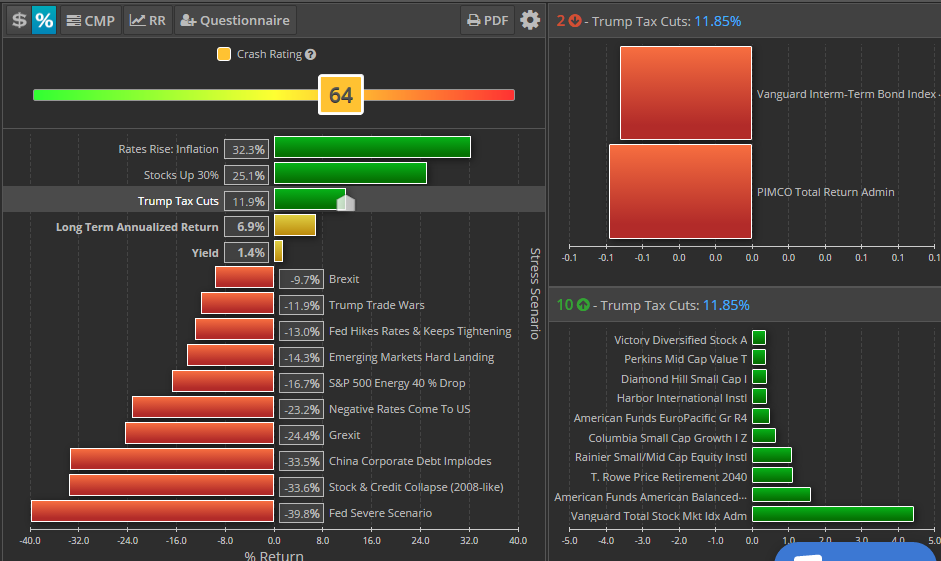Click the Crash Rating help icon
The height and width of the screenshot is (561, 941).
pyautogui.click(x=310, y=55)
